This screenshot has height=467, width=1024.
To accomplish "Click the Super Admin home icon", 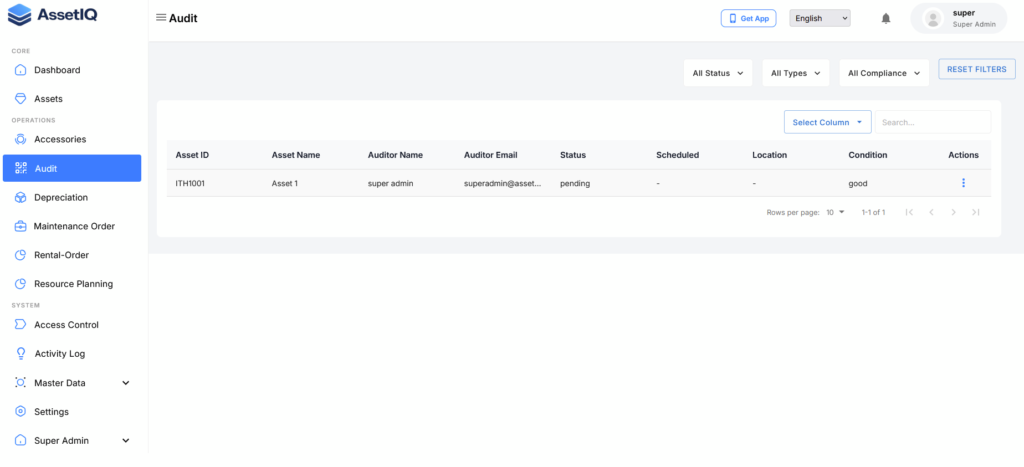I will (20, 440).
